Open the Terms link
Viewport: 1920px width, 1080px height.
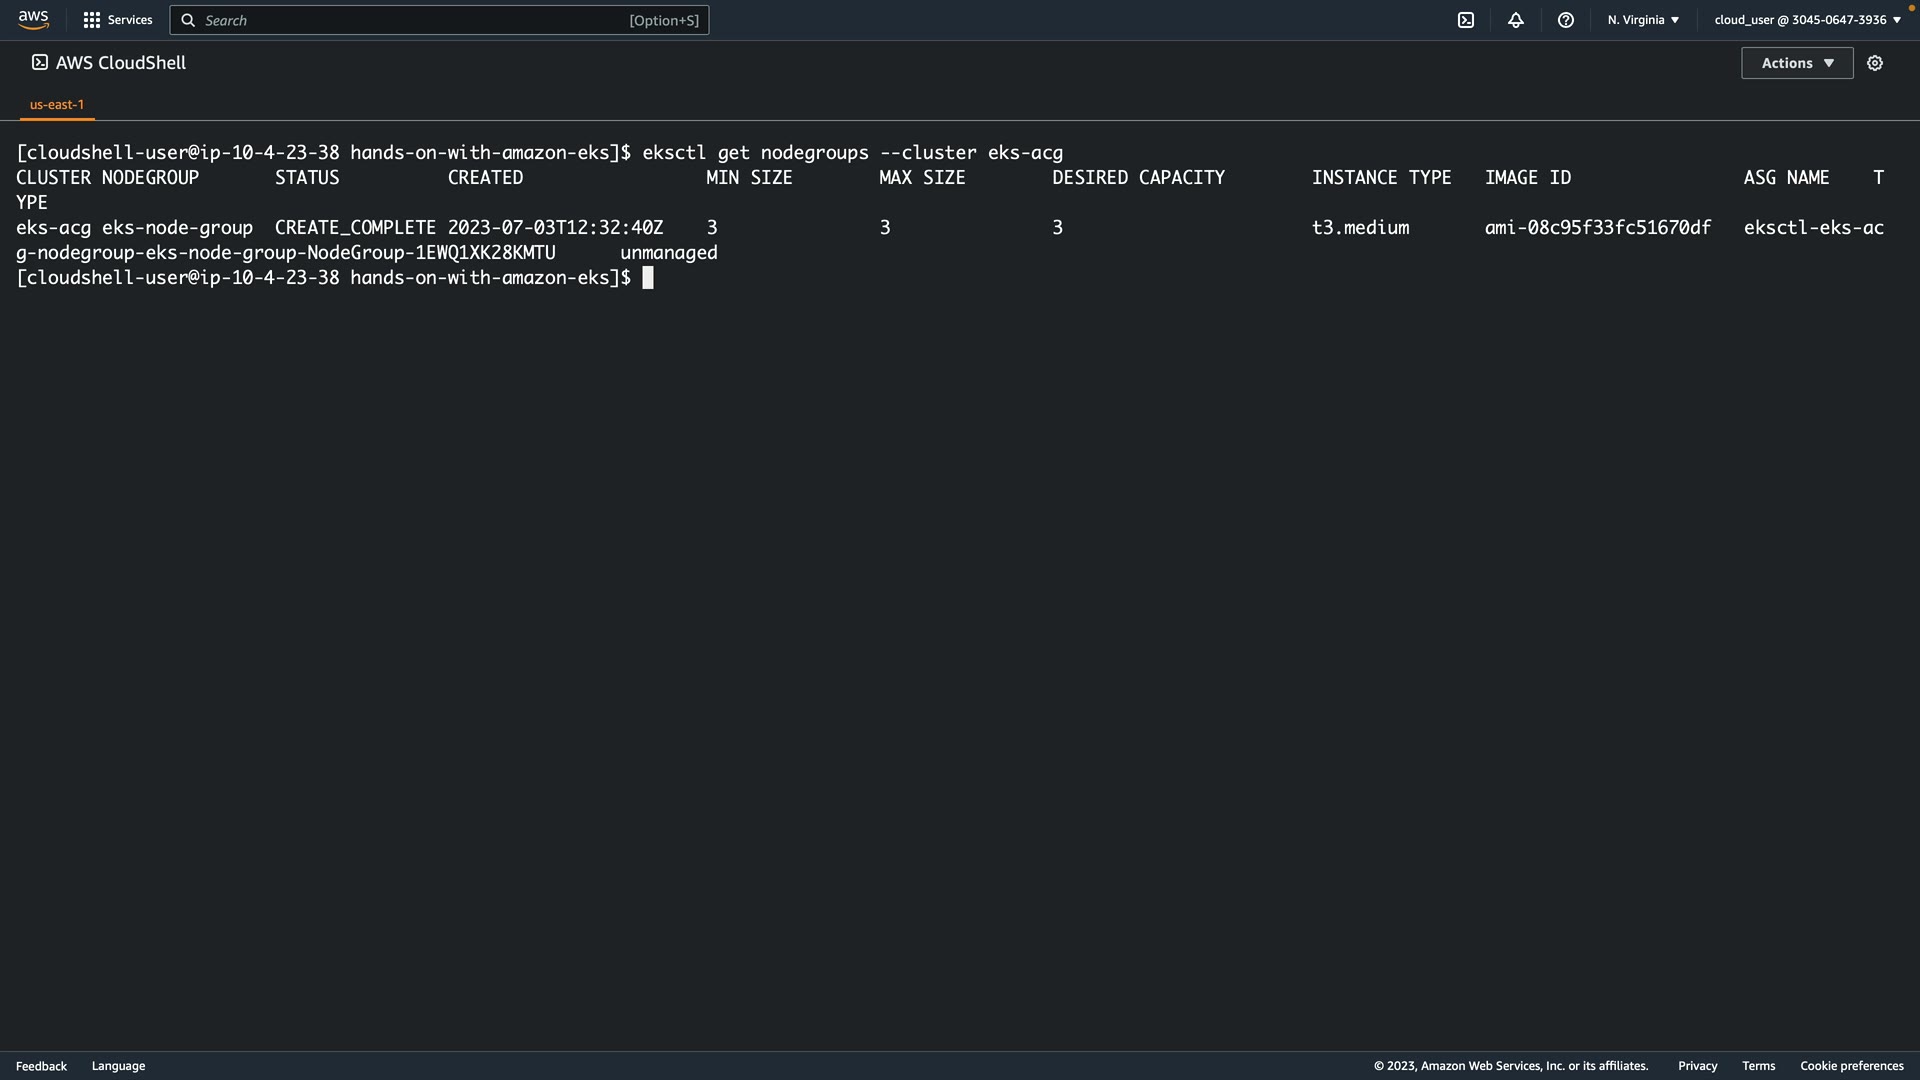(x=1758, y=1066)
